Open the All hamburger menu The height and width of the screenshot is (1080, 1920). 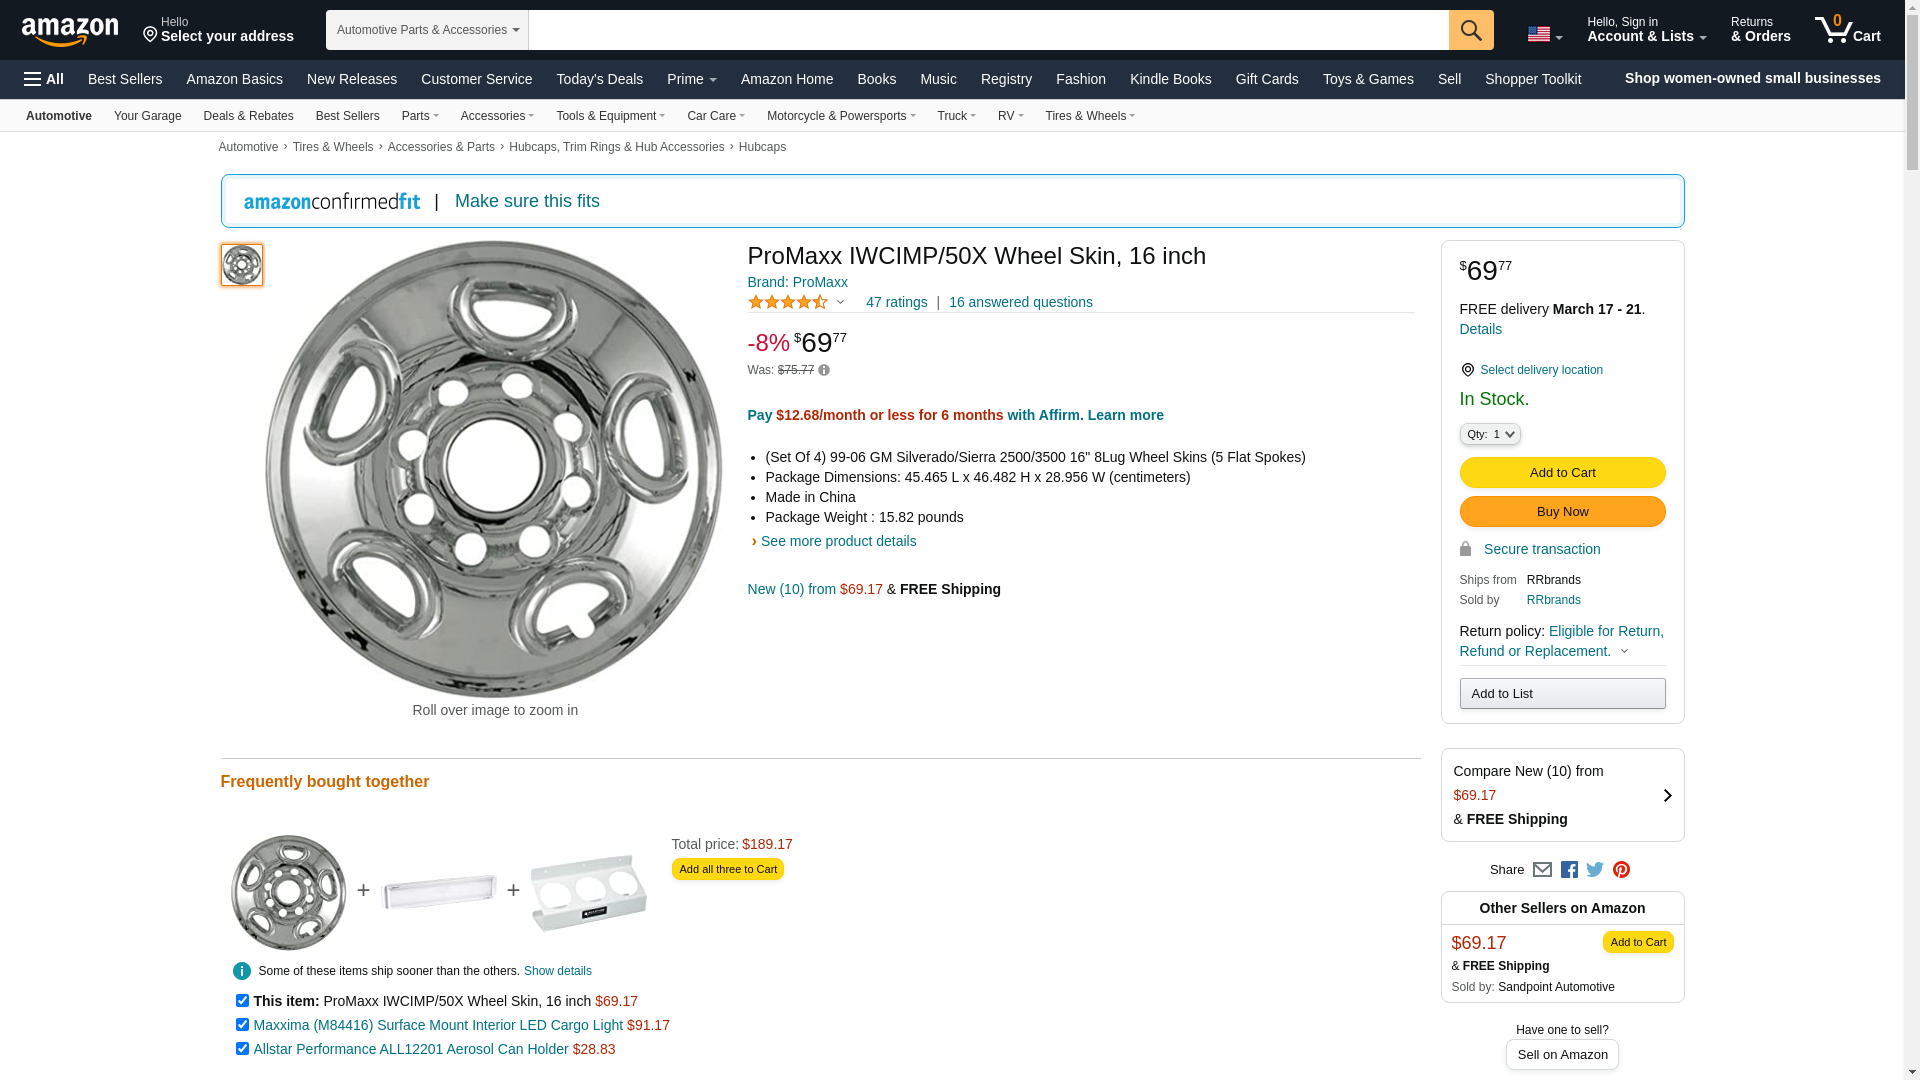click(x=44, y=79)
